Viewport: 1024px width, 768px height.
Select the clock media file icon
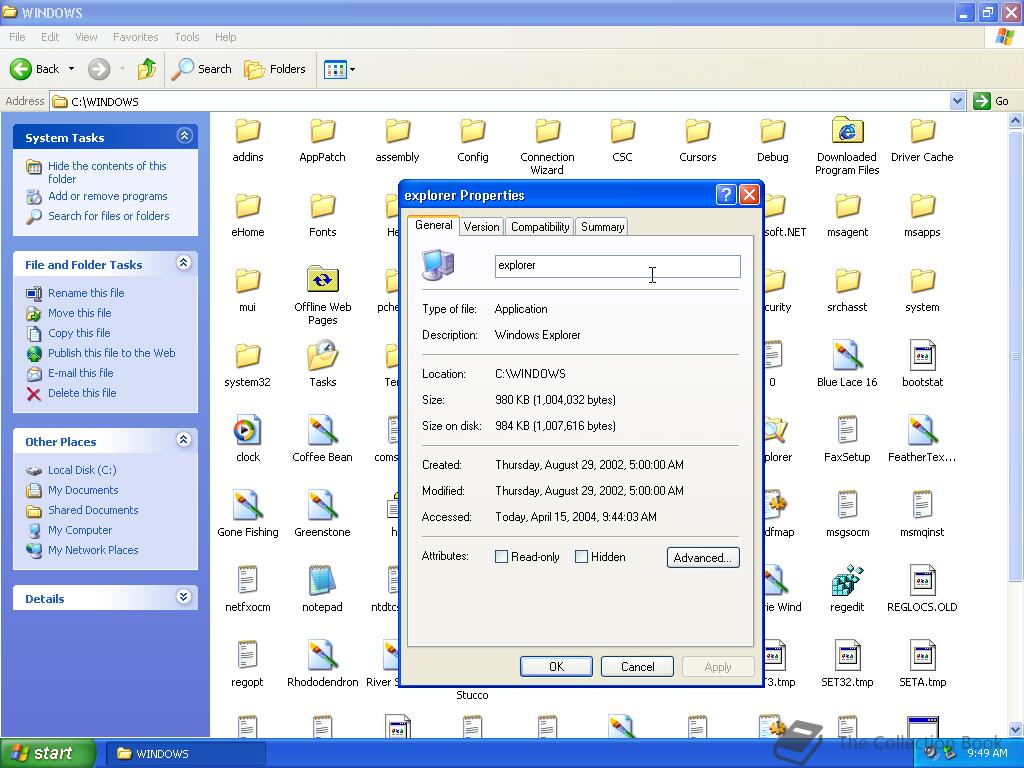point(248,430)
